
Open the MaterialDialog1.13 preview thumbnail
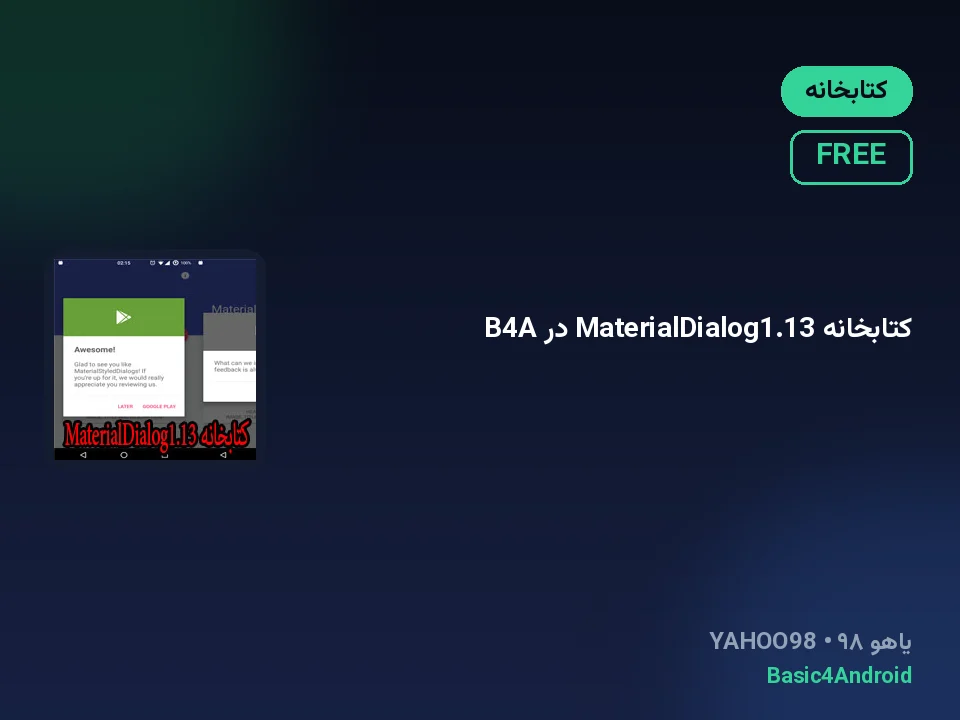156,359
